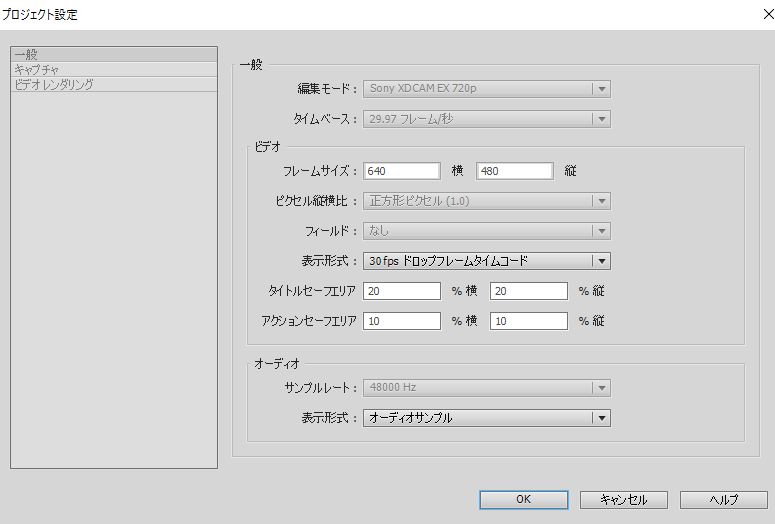Click the アクションセーフエリア vertical percent field

529,321
